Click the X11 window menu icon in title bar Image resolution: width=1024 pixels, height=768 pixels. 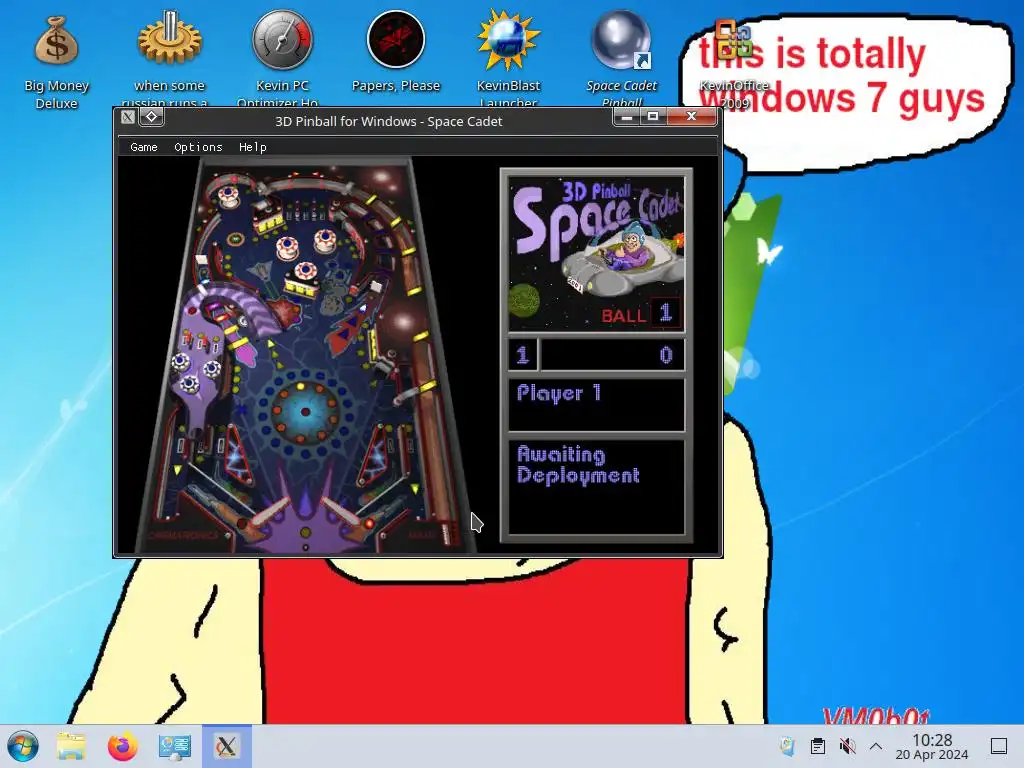tap(128, 117)
